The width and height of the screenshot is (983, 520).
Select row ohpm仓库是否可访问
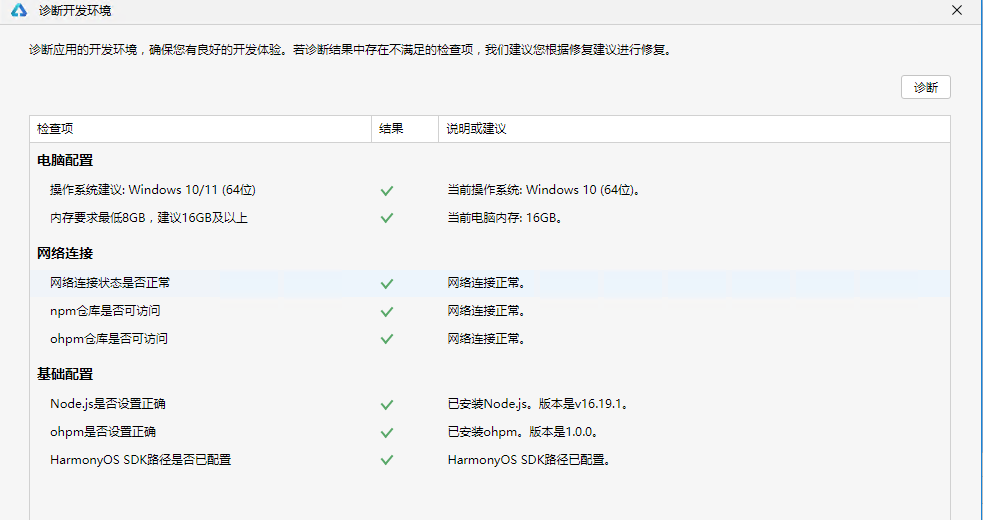pyautogui.click(x=490, y=339)
